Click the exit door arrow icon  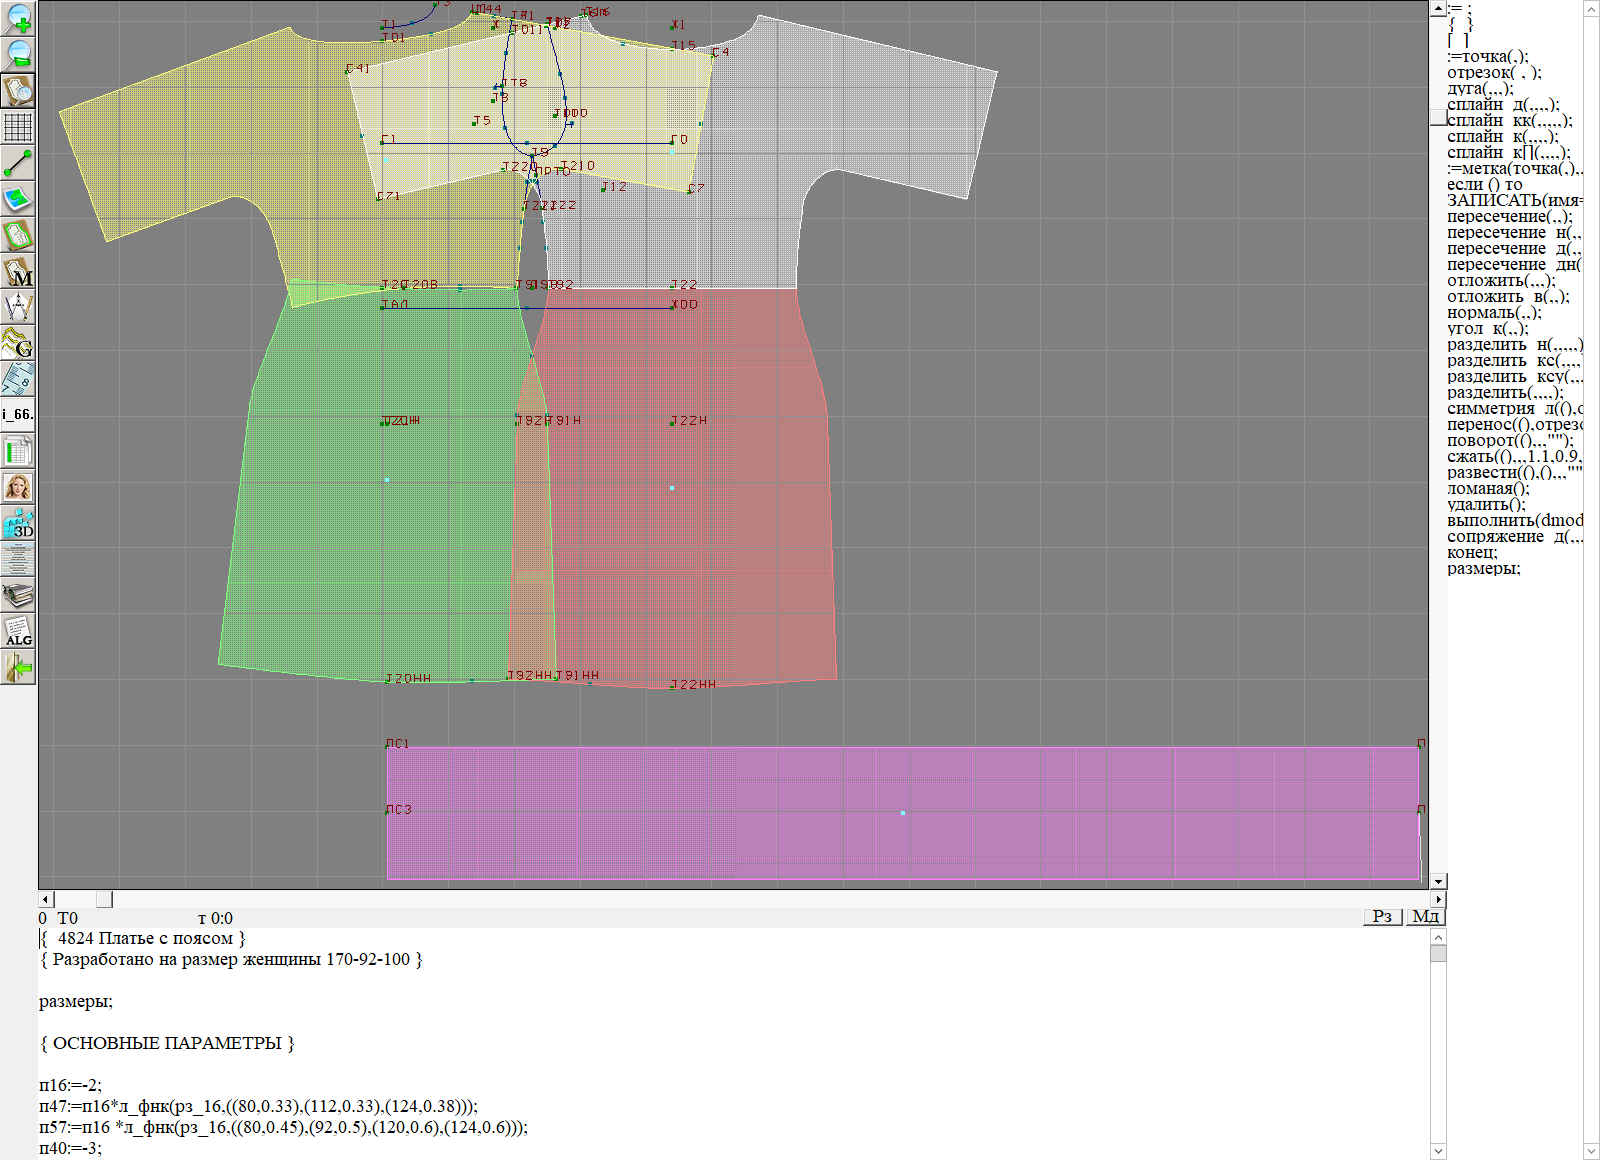click(x=18, y=667)
